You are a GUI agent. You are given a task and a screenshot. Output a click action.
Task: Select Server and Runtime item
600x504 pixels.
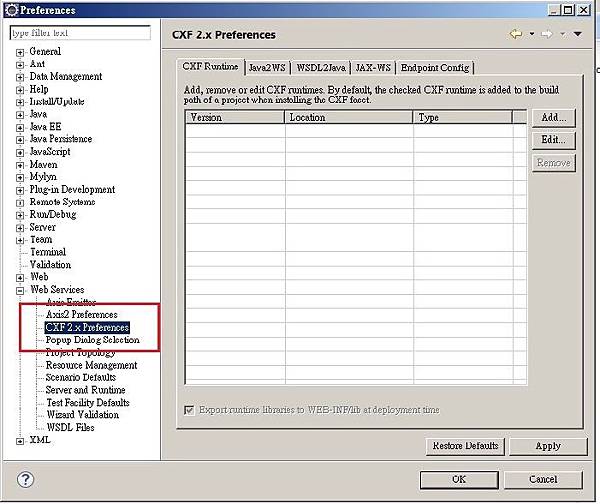85,390
